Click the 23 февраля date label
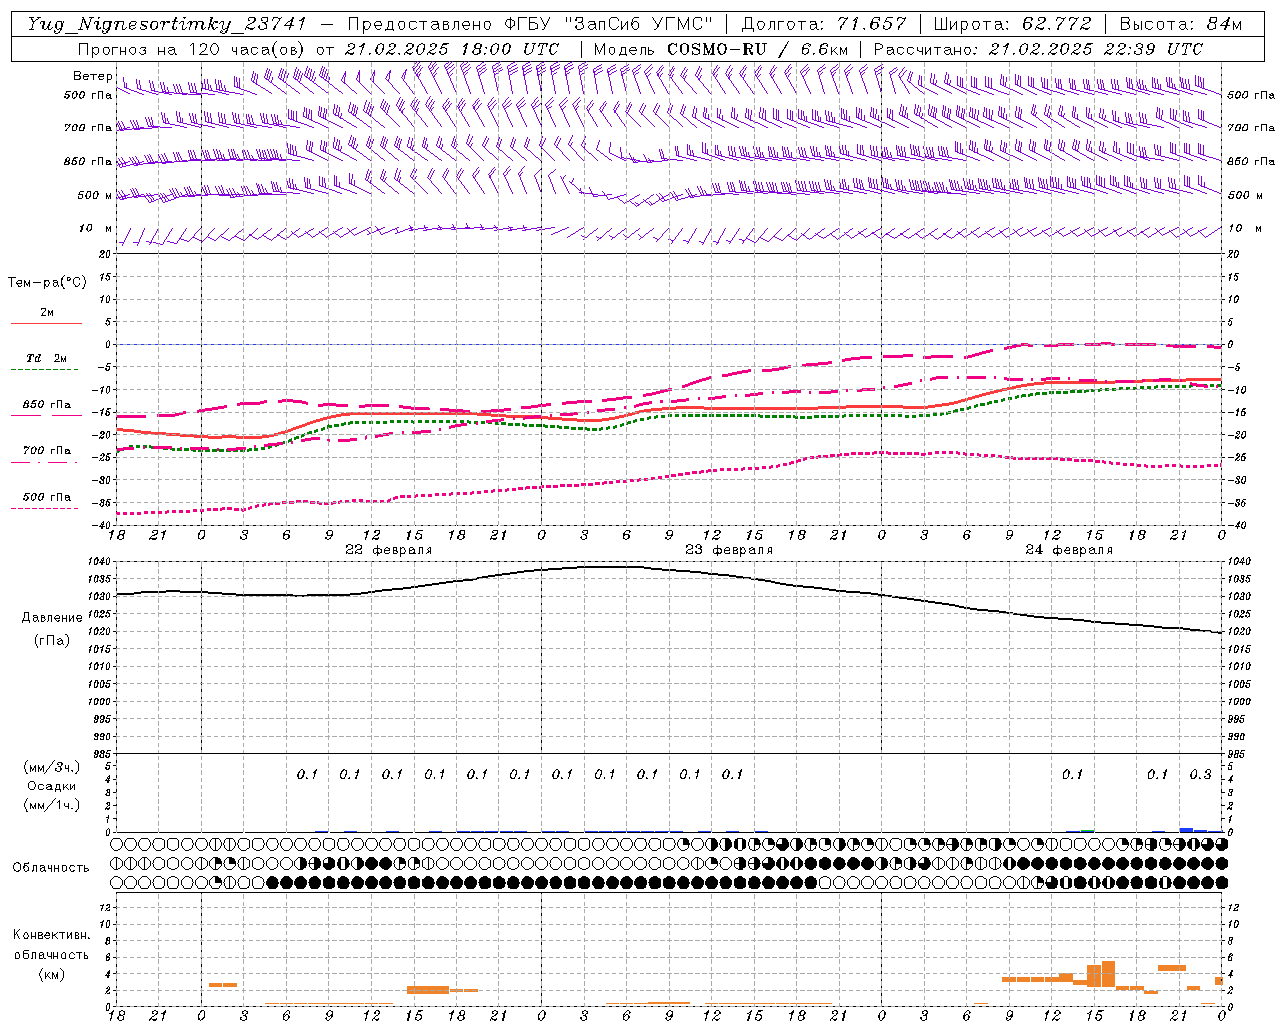 (x=729, y=550)
